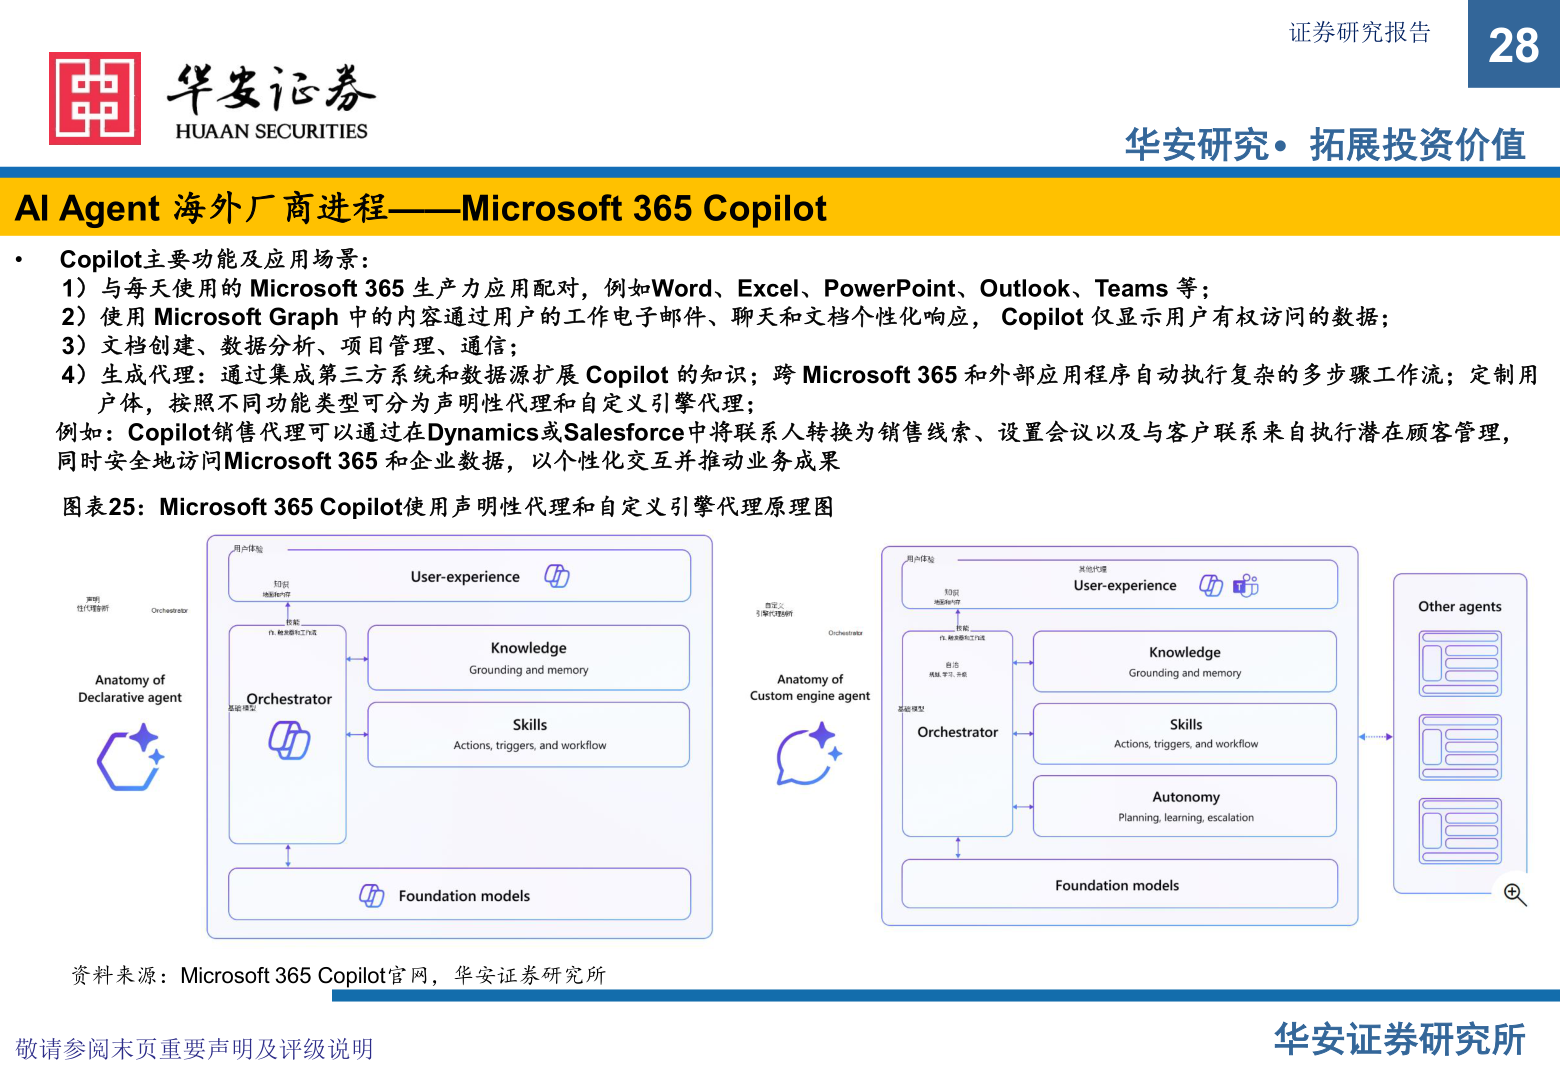
Task: Click Copilot icon next to Declarative Foundation models
Action: 372,896
